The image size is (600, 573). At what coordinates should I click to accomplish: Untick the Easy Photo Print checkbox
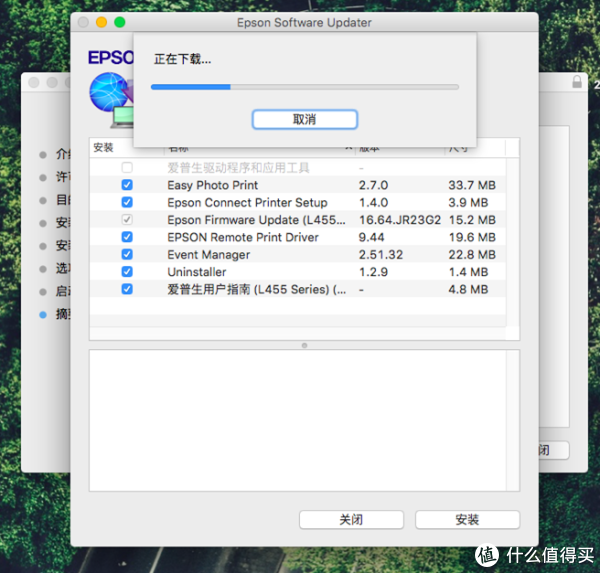click(x=127, y=185)
